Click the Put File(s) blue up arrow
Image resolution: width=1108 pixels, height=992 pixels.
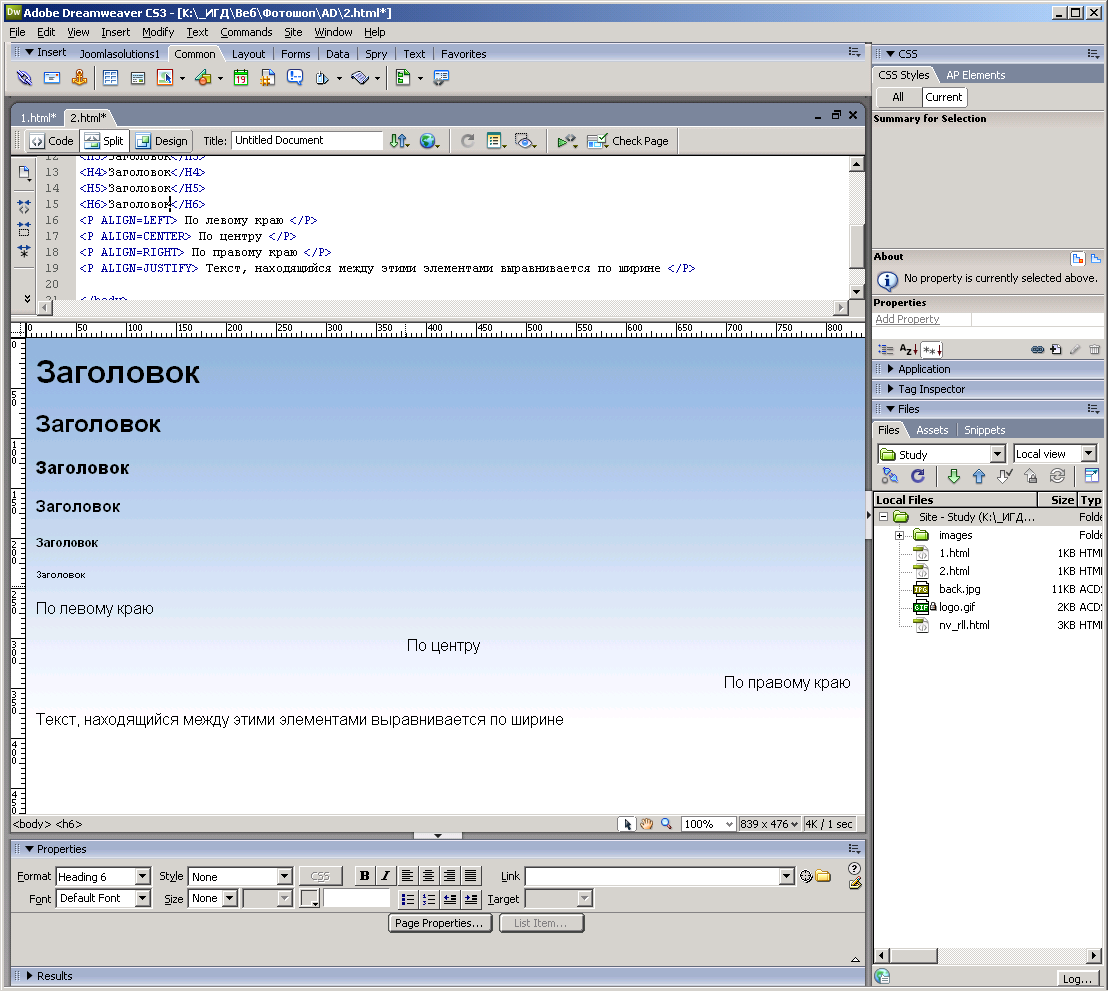(x=979, y=476)
